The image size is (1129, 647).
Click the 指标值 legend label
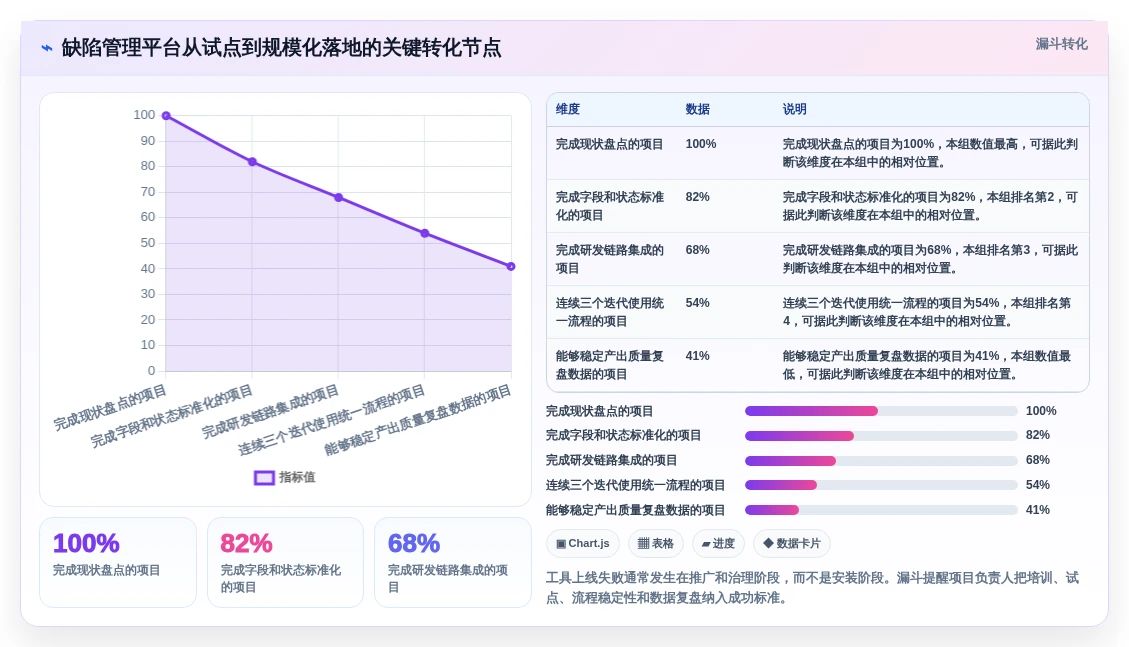point(297,477)
